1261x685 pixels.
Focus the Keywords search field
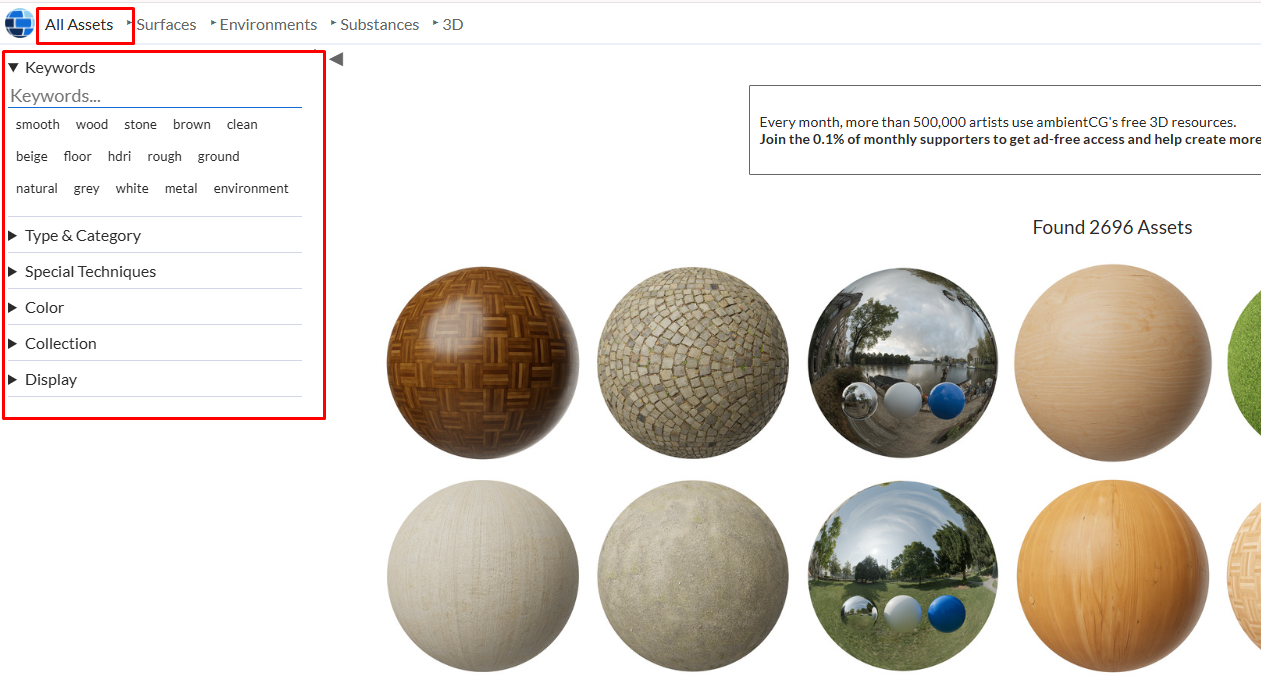pyautogui.click(x=155, y=96)
